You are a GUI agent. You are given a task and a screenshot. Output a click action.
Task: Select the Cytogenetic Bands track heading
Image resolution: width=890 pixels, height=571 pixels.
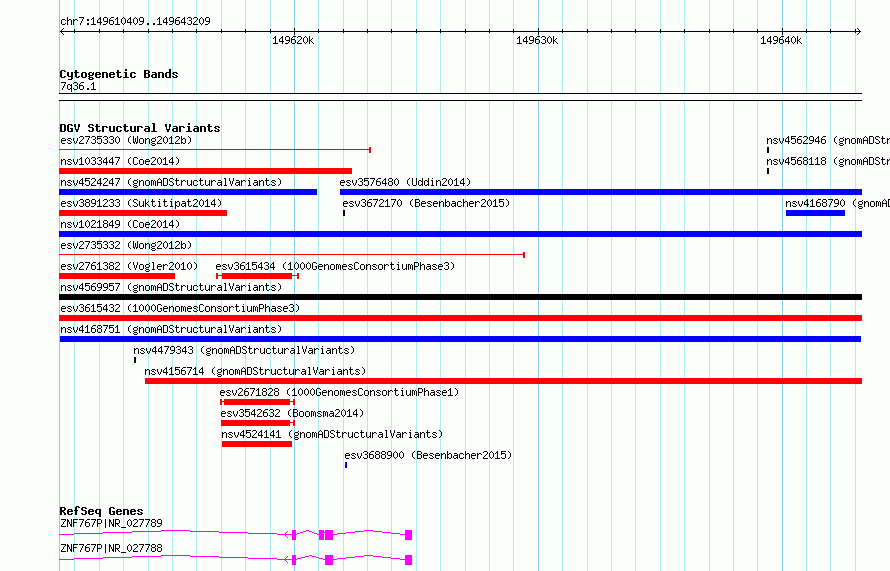pos(119,74)
